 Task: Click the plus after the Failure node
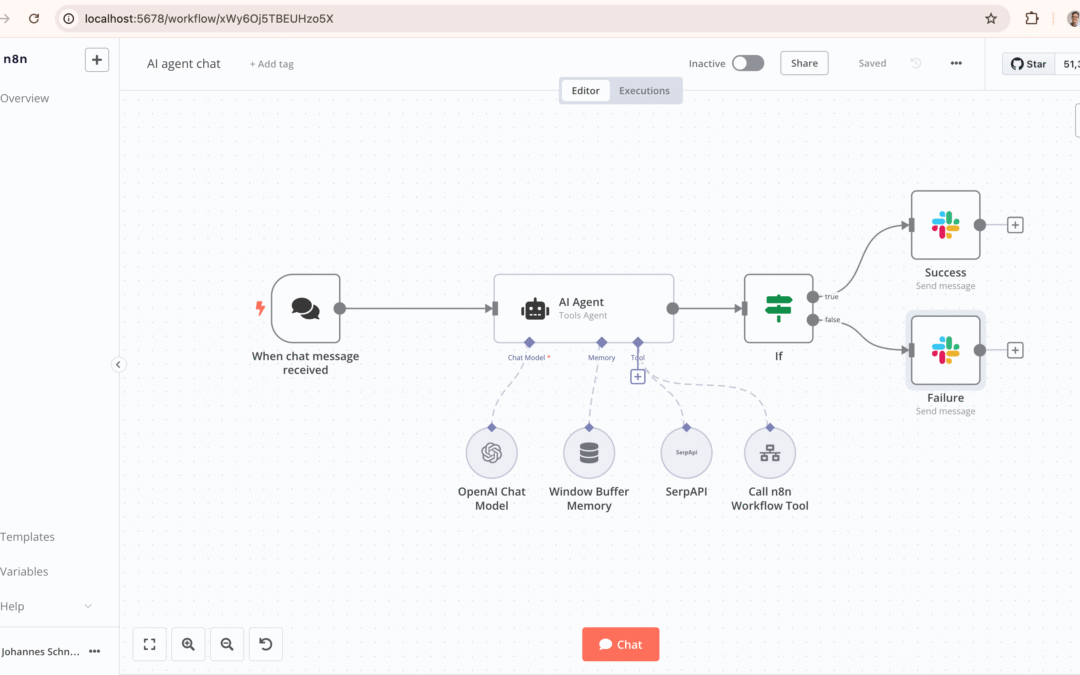1015,350
